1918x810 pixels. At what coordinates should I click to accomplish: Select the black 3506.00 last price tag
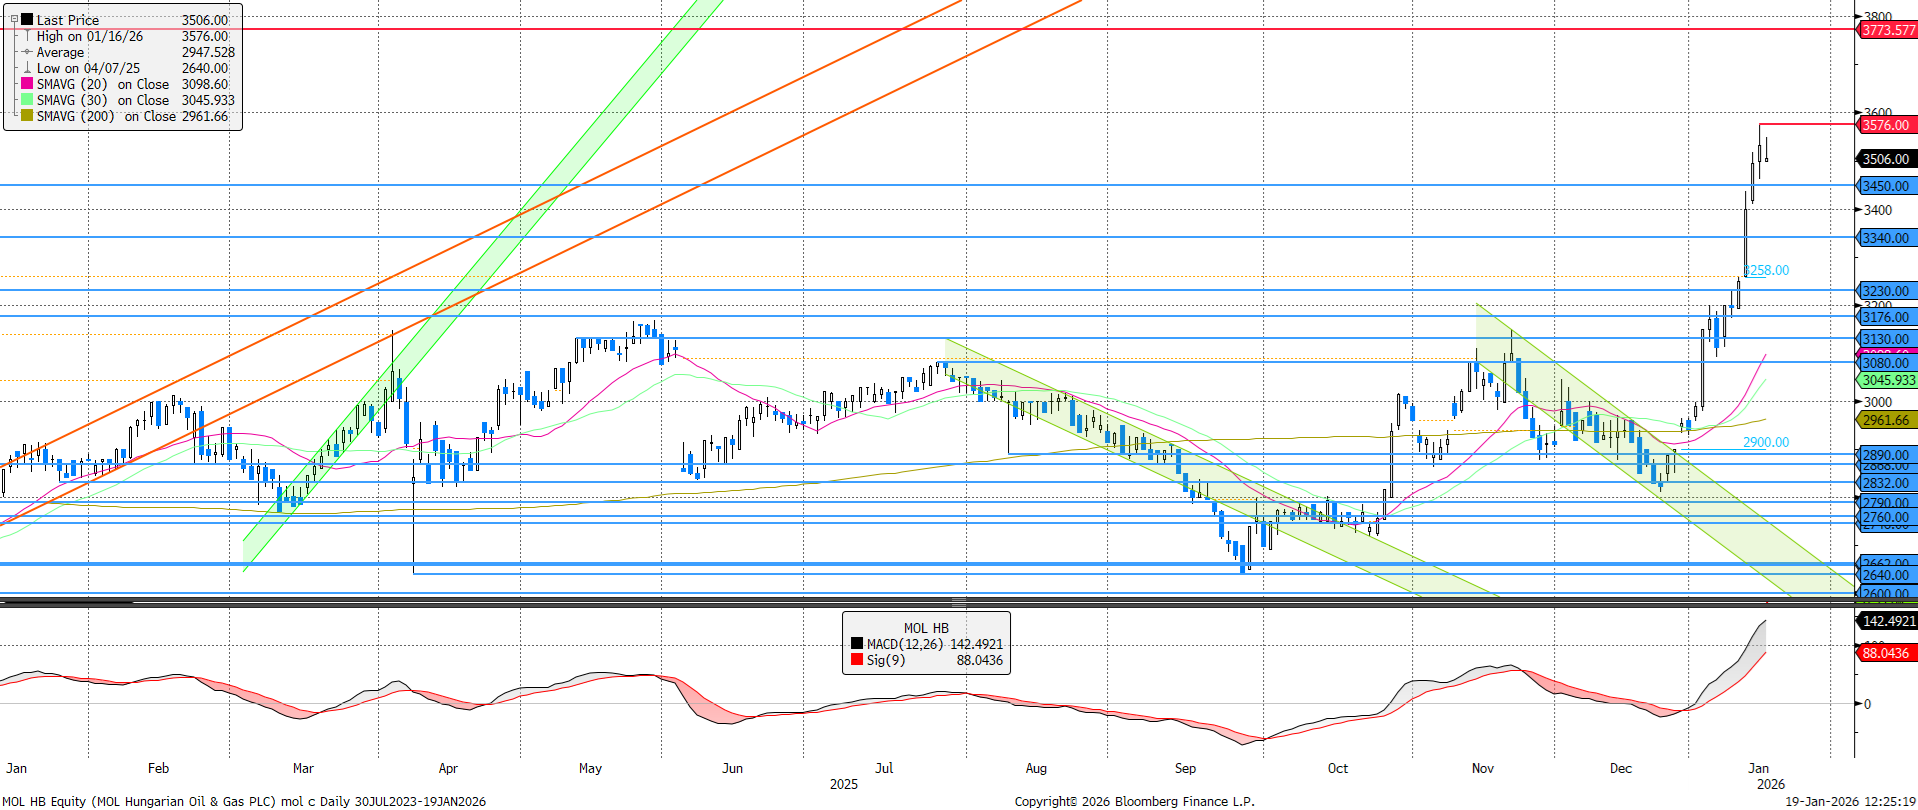[1885, 159]
